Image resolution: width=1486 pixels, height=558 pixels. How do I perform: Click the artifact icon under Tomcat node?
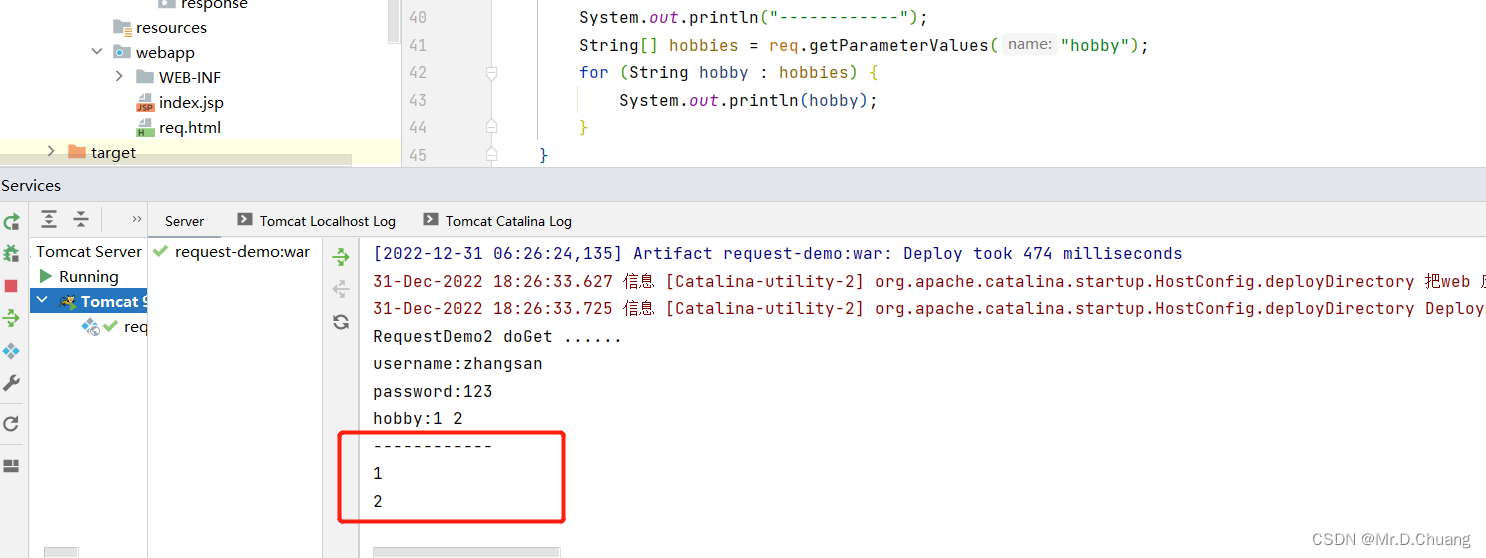click(91, 326)
